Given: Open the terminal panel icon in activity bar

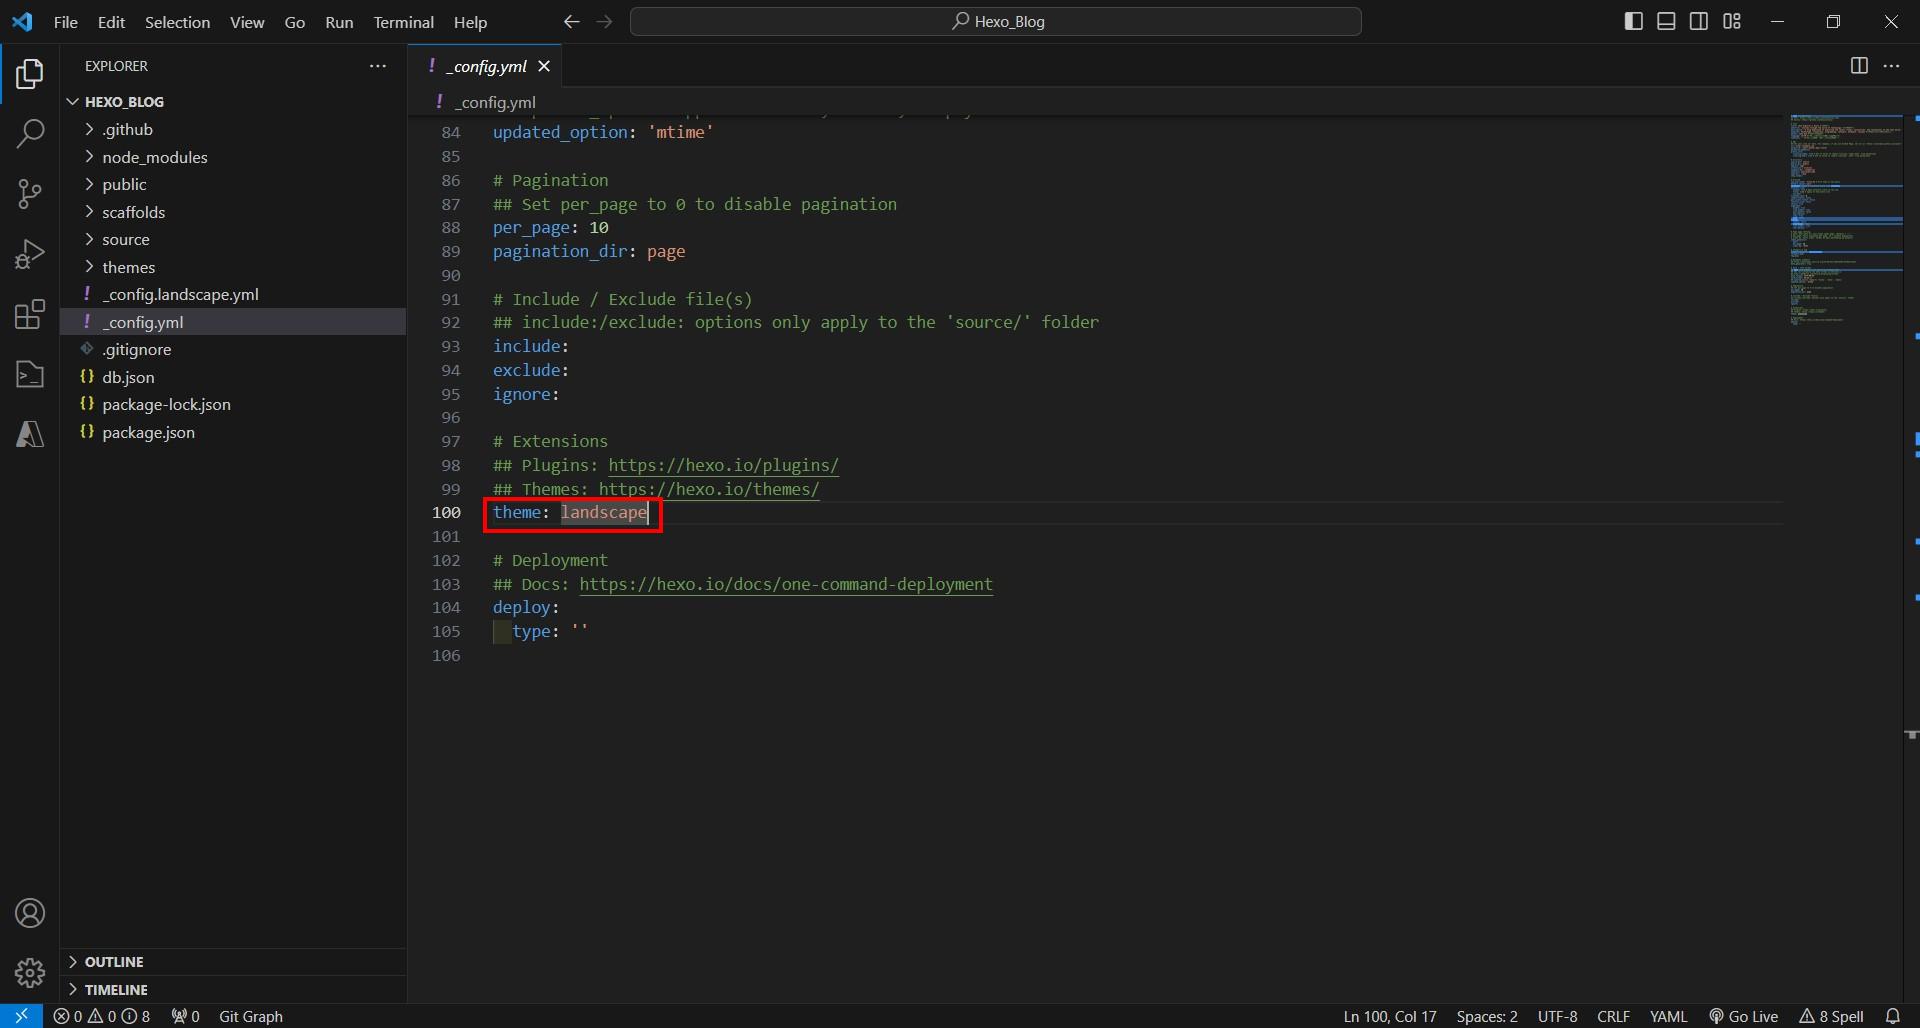Looking at the screenshot, I should [30, 374].
